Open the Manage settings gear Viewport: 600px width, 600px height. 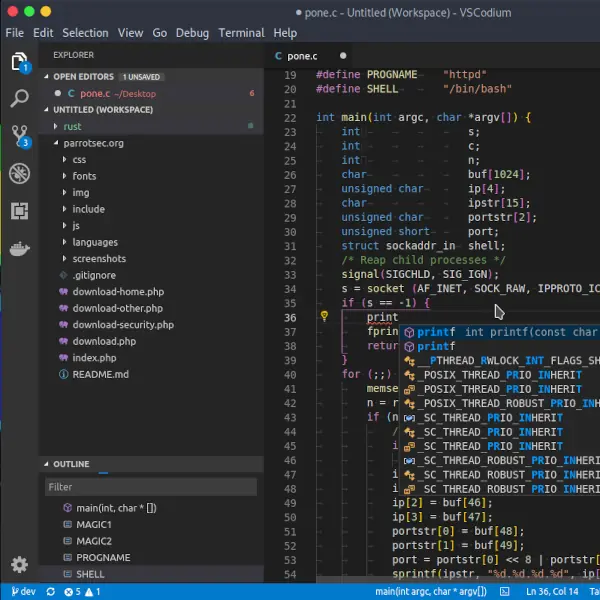coord(19,565)
